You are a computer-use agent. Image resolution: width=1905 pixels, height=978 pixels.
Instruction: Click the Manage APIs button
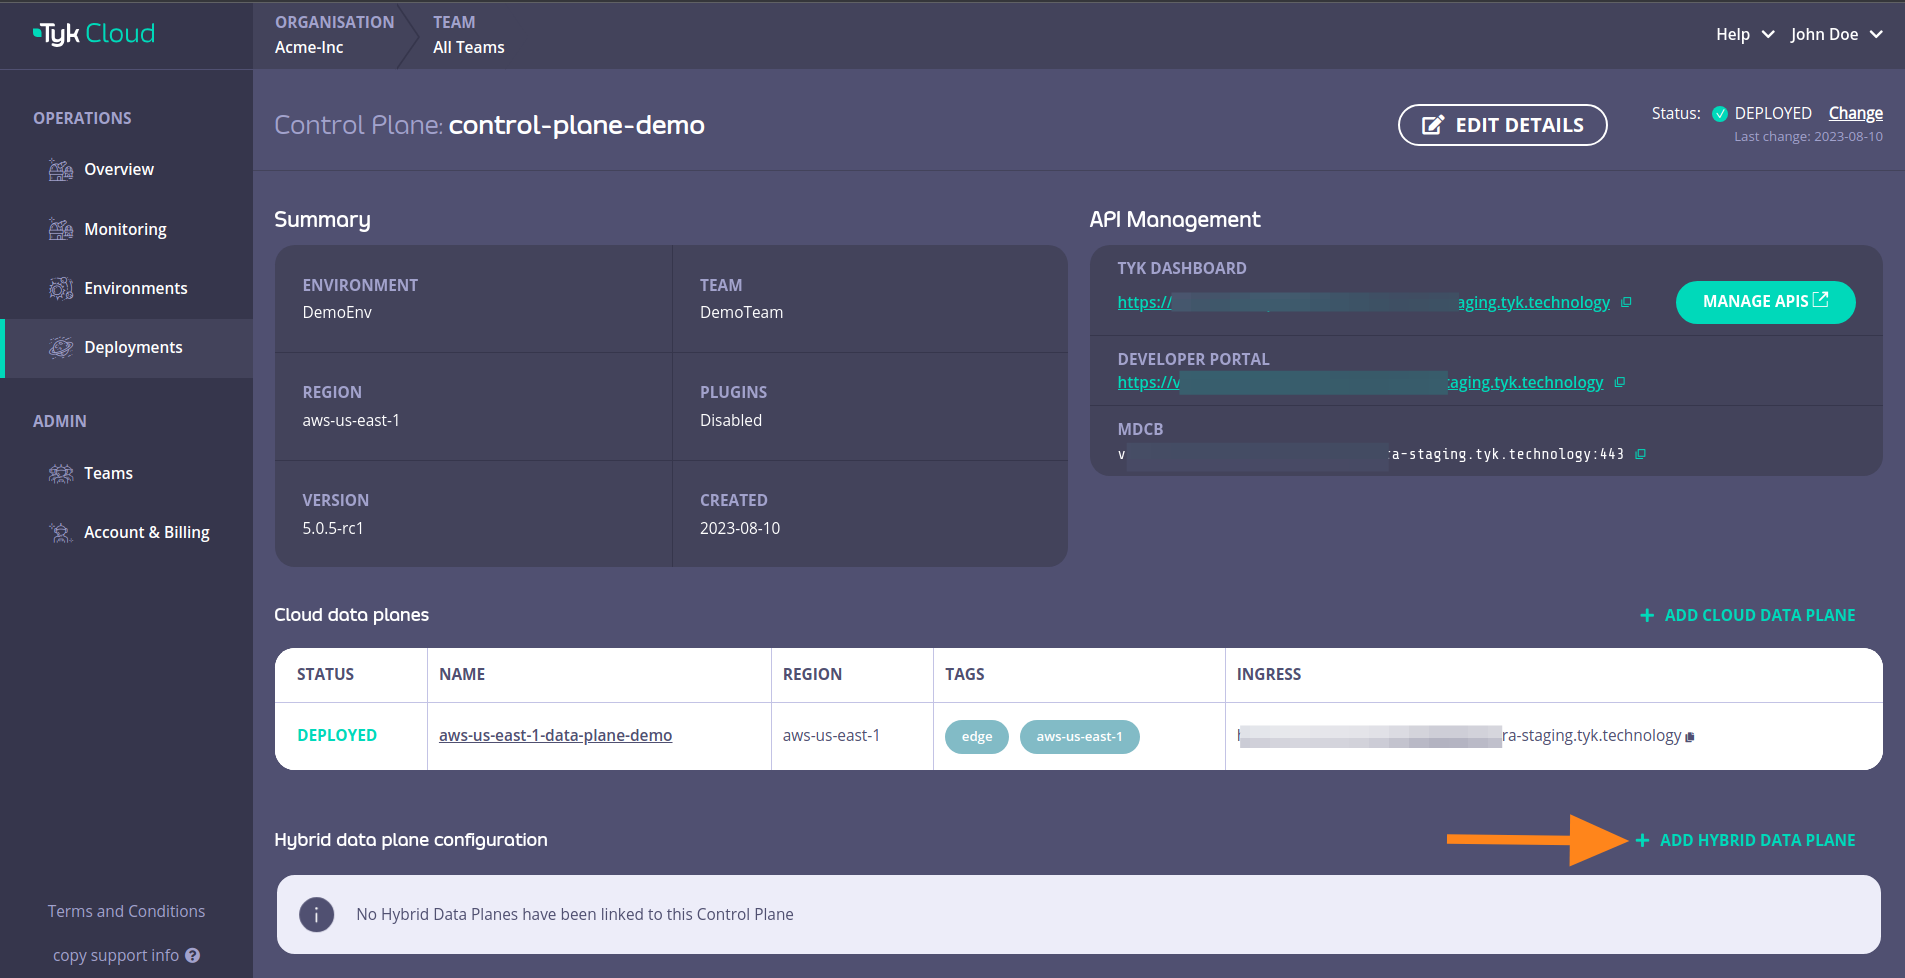[1765, 302]
